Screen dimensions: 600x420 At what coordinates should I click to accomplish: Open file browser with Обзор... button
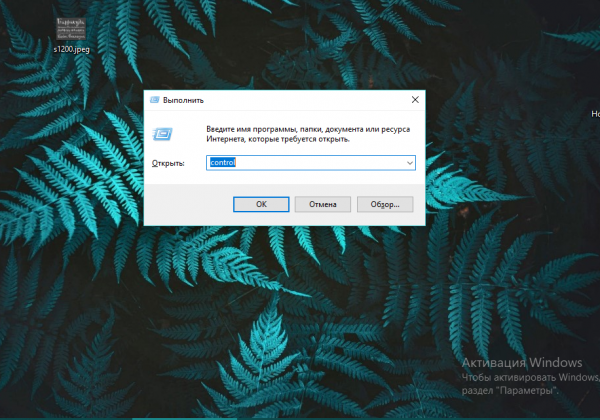coord(385,204)
